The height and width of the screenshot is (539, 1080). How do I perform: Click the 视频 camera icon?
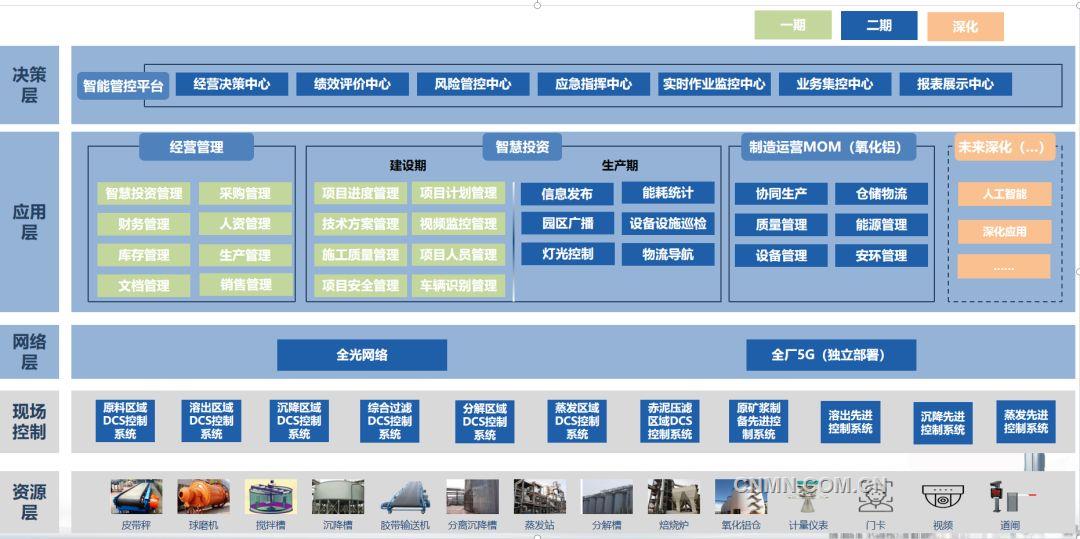point(942,497)
